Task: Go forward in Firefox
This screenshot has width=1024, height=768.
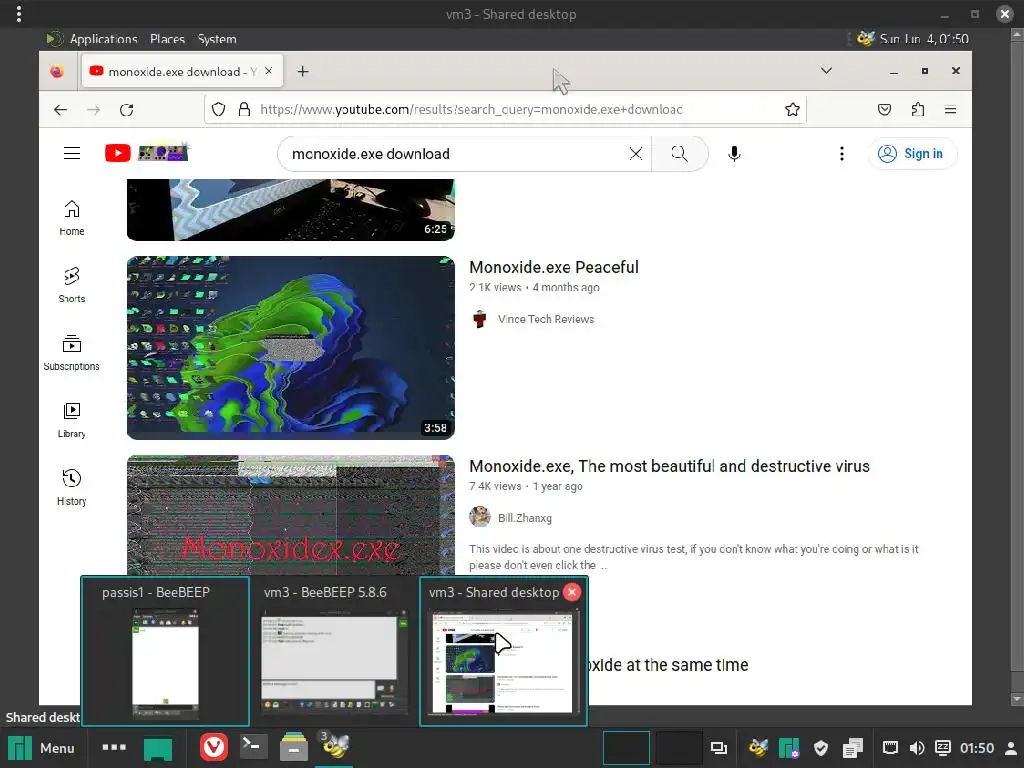Action: [x=93, y=110]
